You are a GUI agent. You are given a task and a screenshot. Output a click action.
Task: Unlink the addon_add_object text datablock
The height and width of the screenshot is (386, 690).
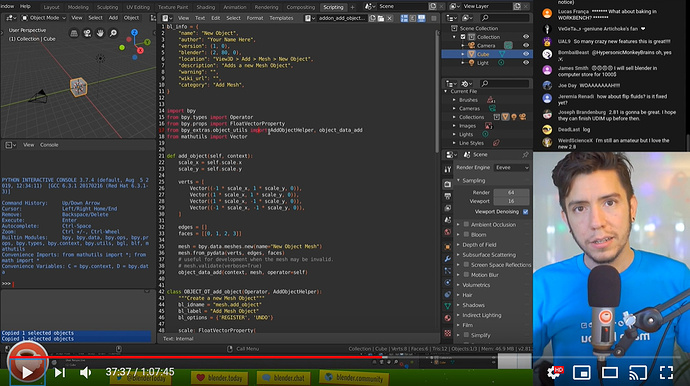coord(390,18)
